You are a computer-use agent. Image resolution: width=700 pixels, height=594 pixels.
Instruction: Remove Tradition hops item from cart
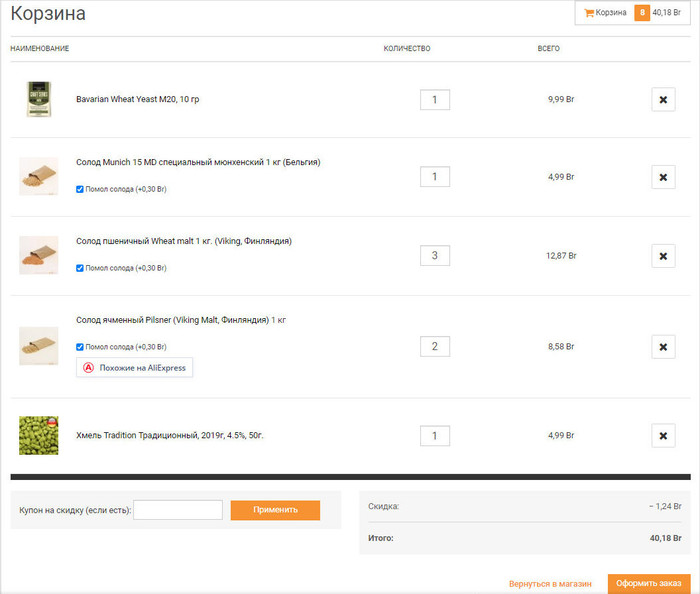click(663, 436)
